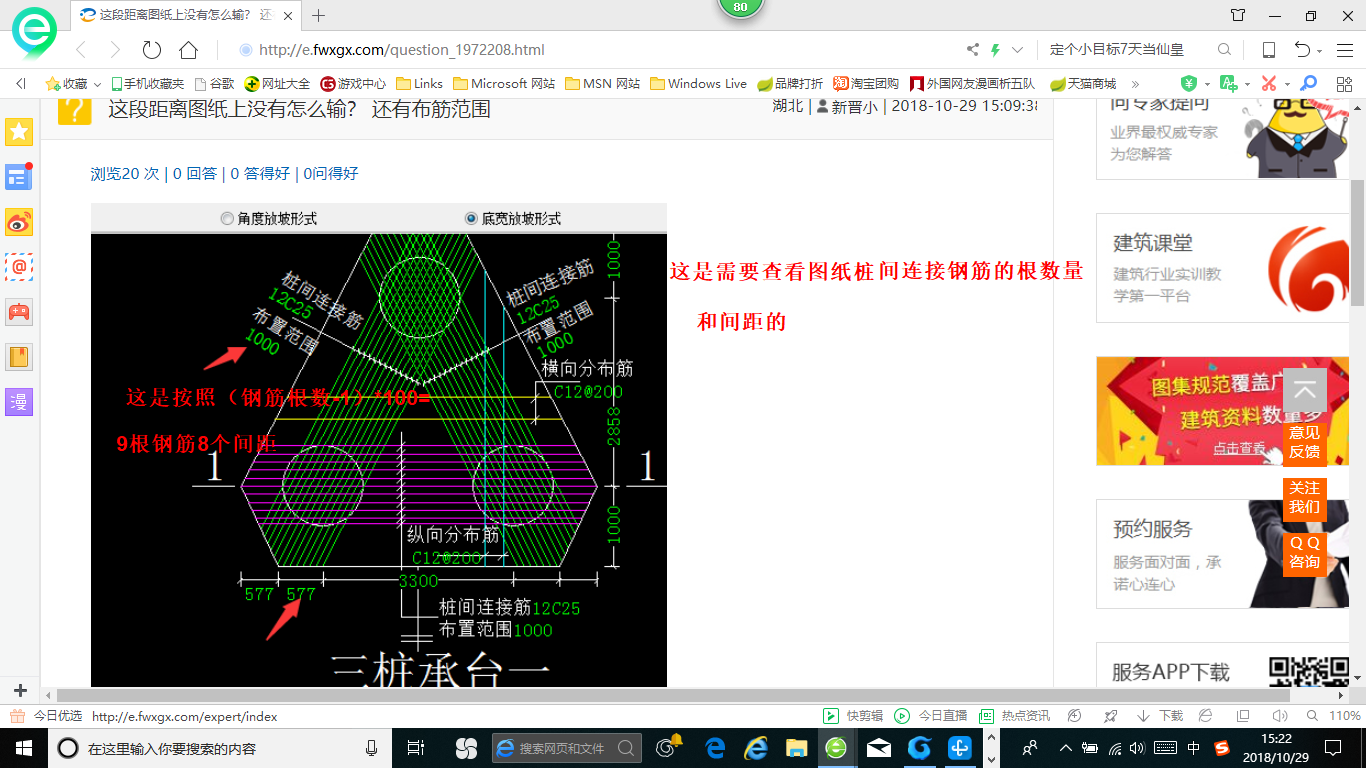Open the skin (shirt) icon in the title bar
The image size is (1366, 768).
pos(1238,15)
